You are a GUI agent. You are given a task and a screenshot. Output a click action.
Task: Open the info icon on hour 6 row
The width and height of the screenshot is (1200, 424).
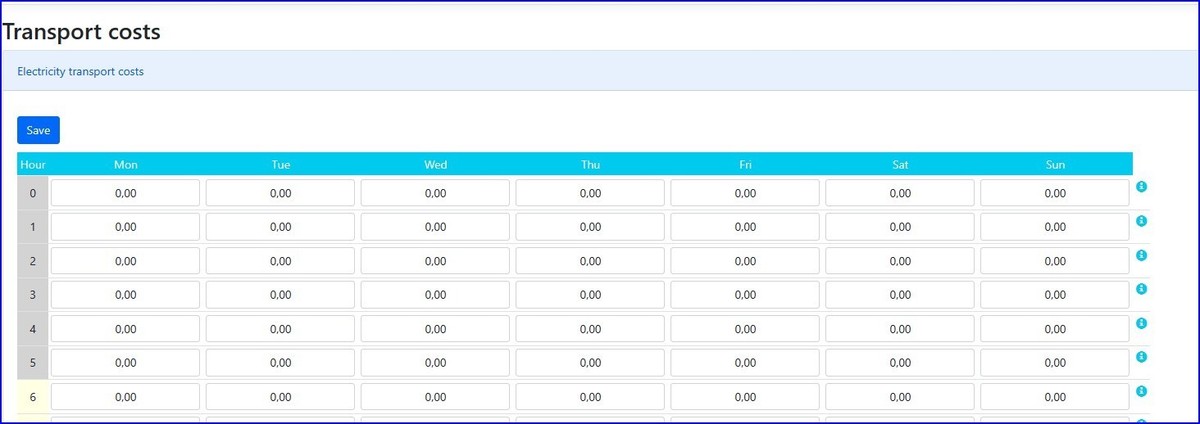point(1141,391)
